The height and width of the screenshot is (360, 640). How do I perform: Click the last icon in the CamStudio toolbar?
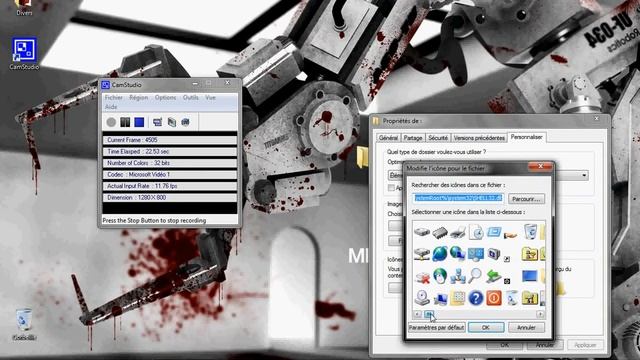185,122
